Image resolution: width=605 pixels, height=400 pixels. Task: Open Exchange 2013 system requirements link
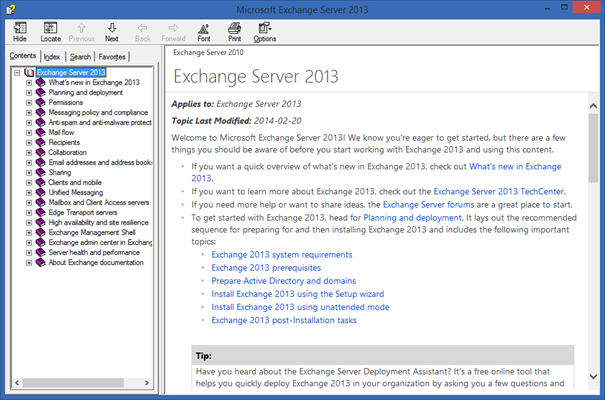coord(275,254)
